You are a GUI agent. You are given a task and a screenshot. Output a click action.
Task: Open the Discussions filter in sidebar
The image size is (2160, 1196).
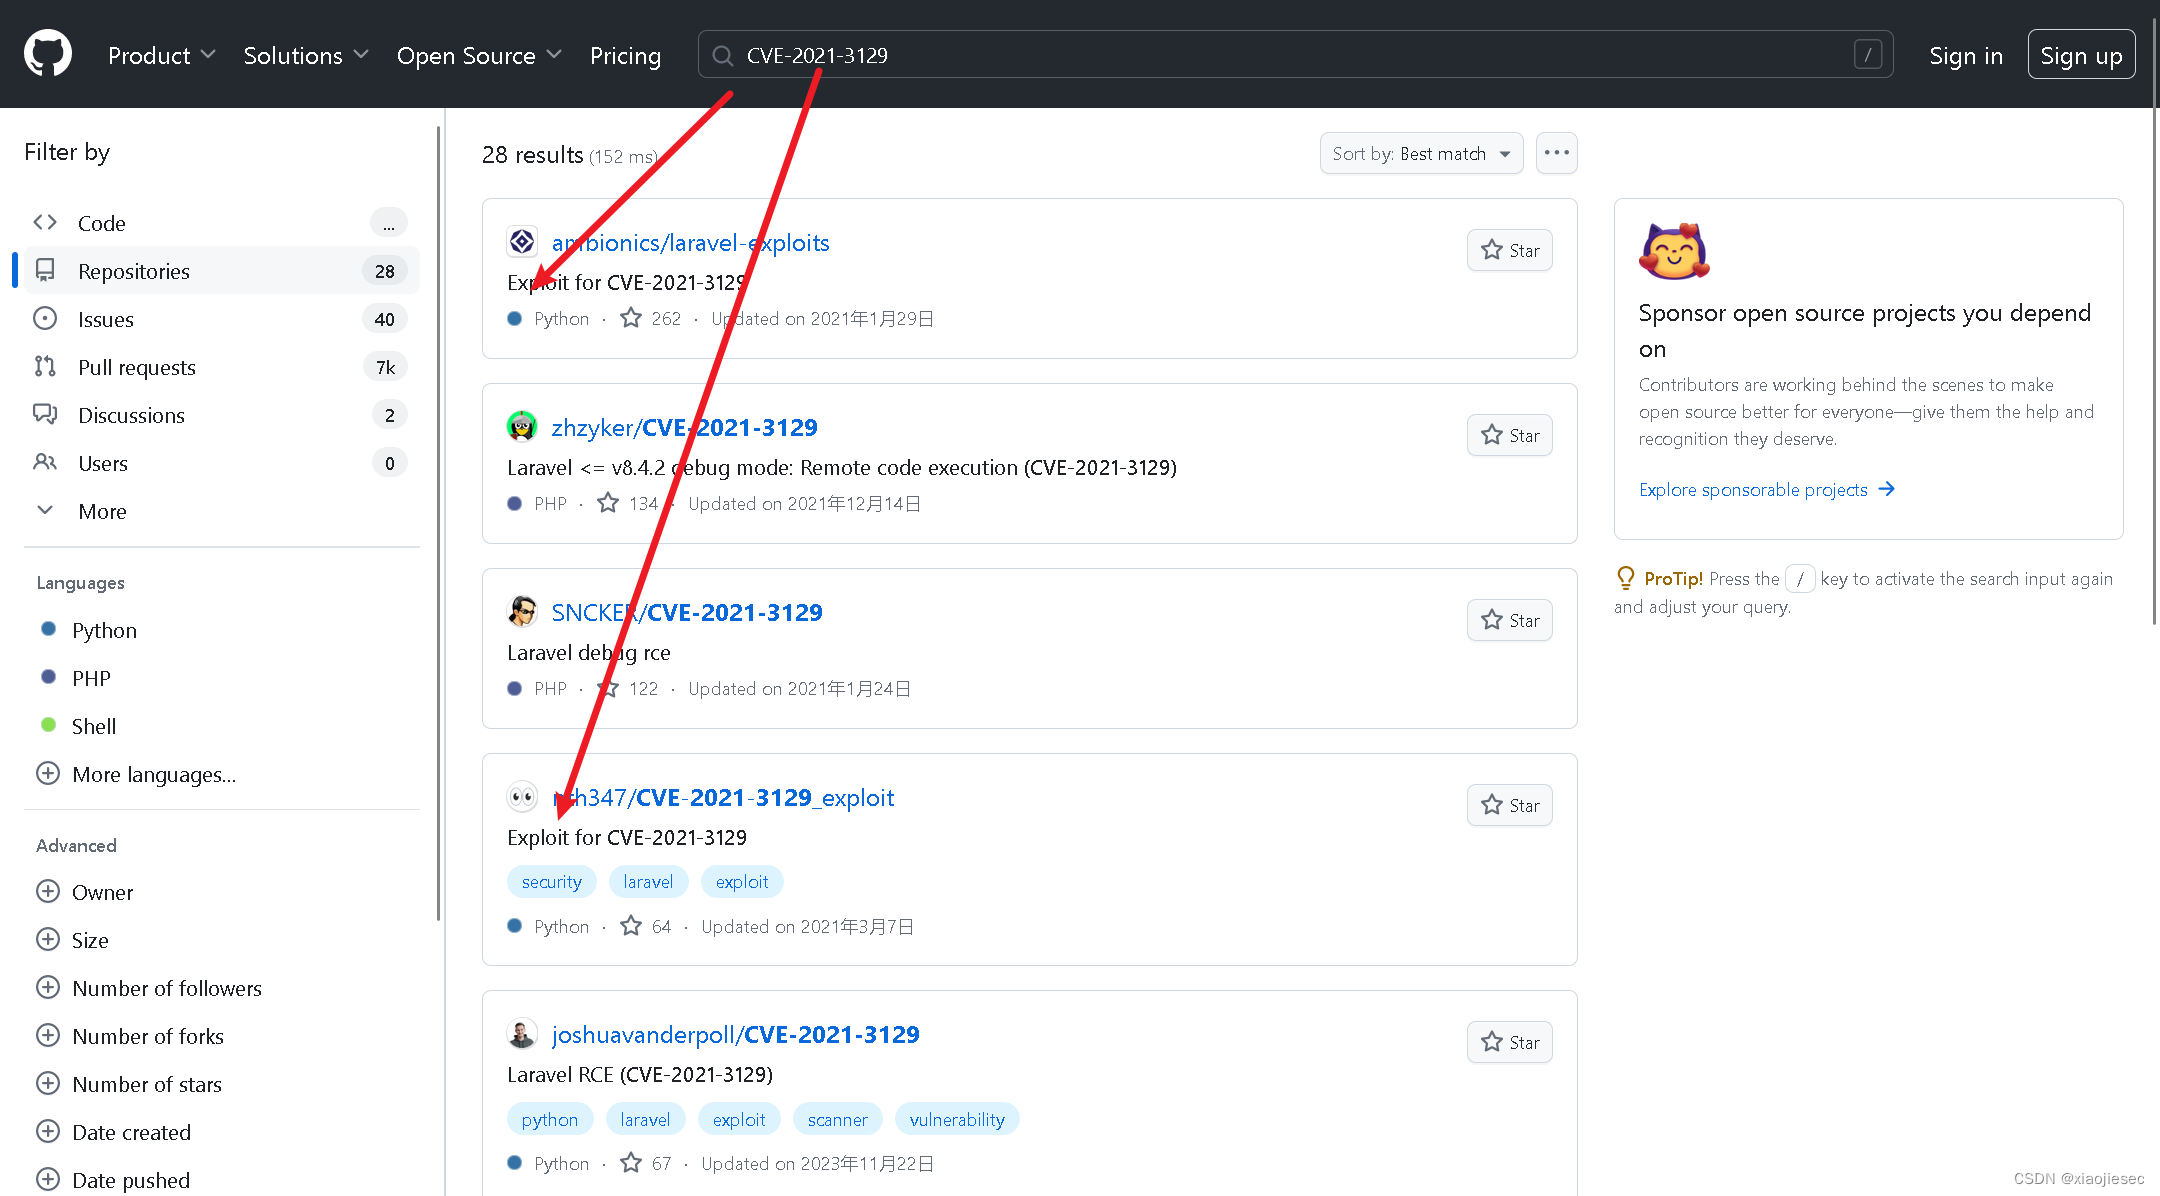pyautogui.click(x=131, y=414)
